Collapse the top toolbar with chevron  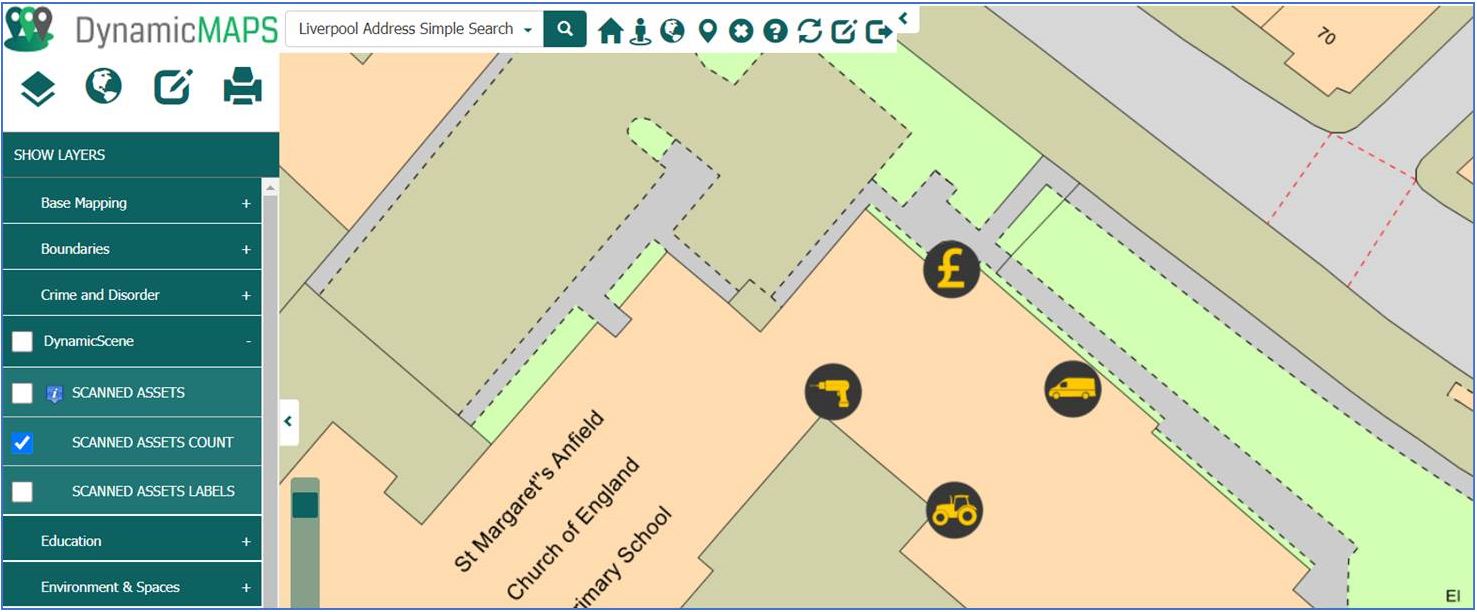(x=903, y=18)
